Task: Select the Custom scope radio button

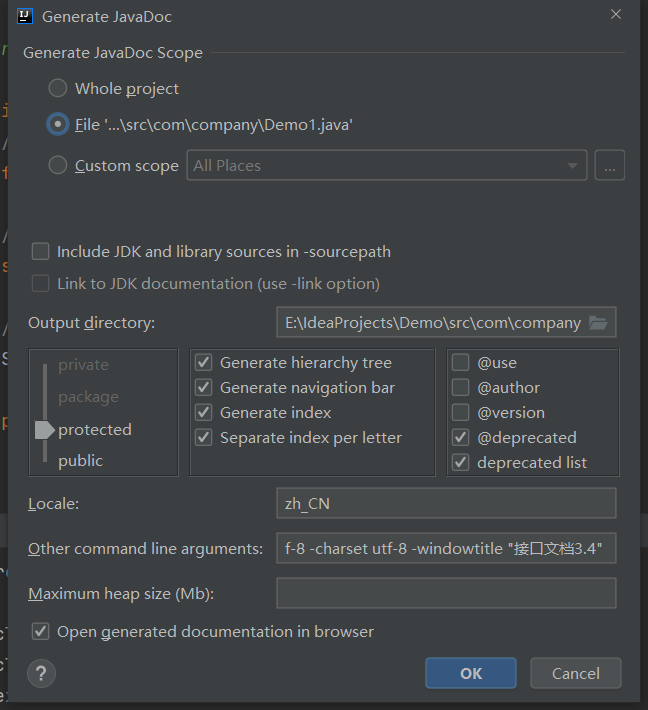Action: (x=58, y=165)
